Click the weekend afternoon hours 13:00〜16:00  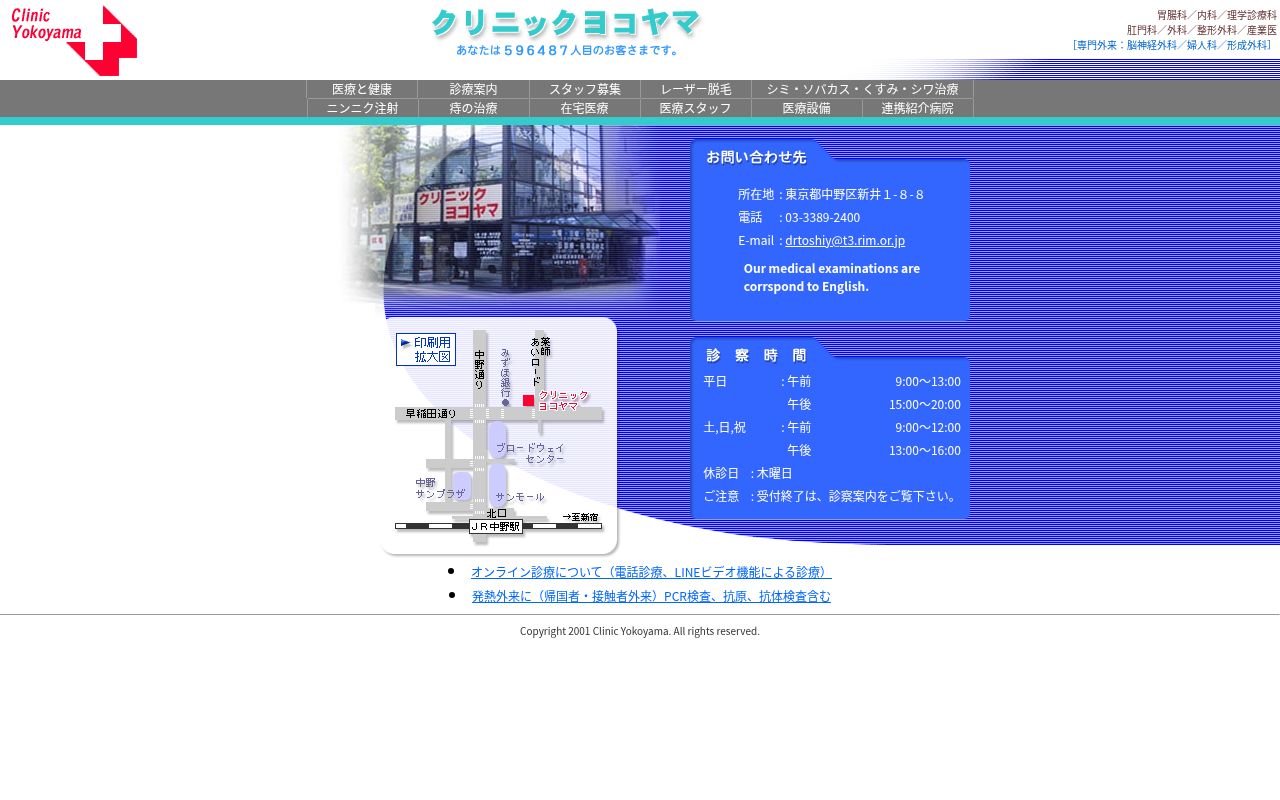pyautogui.click(x=925, y=450)
